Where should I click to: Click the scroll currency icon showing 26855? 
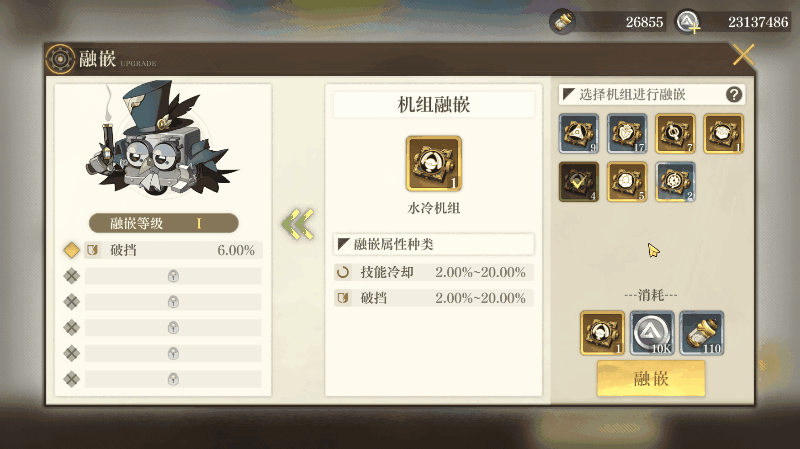[x=562, y=22]
